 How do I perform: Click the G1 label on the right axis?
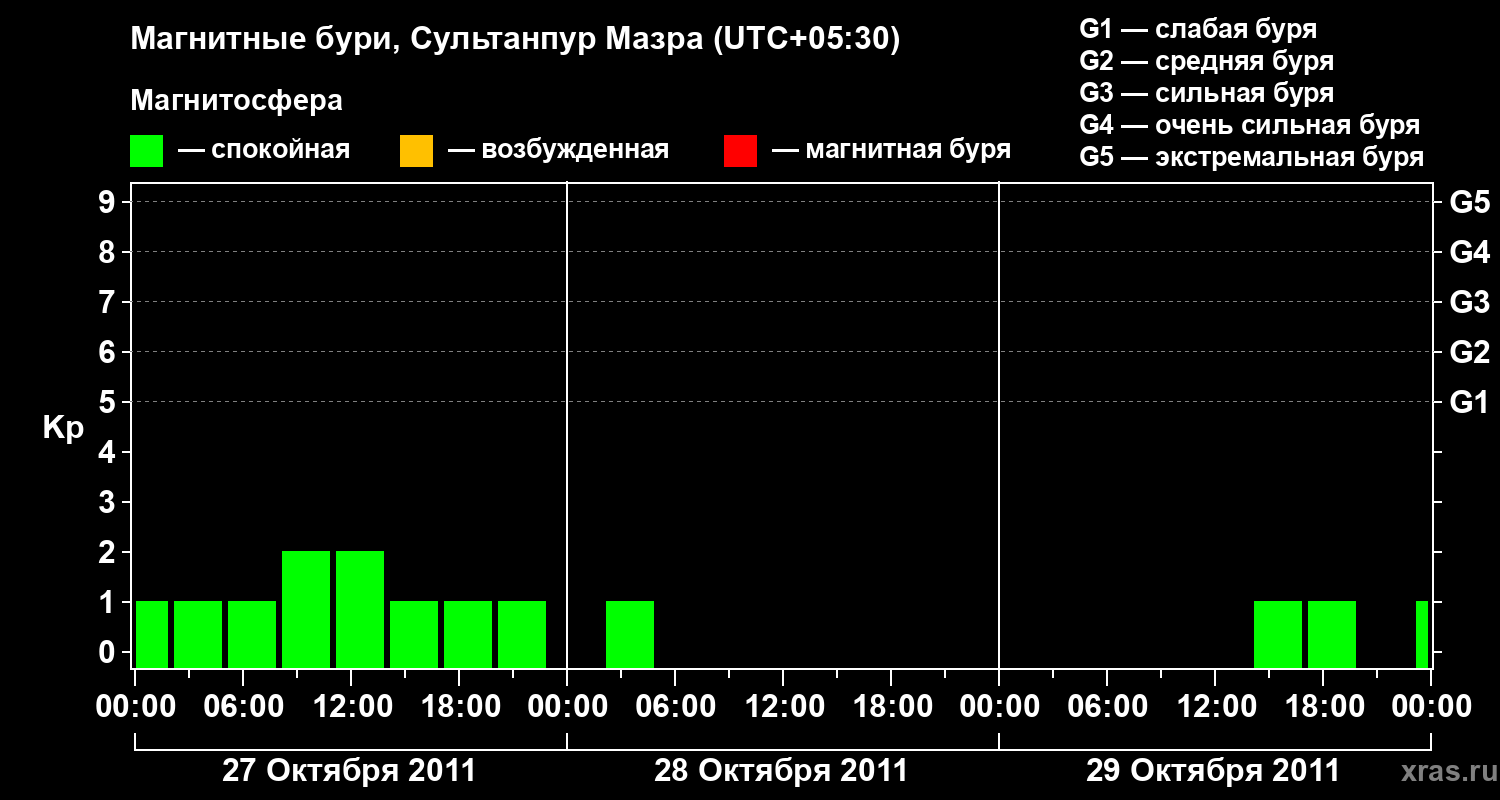(x=1469, y=403)
